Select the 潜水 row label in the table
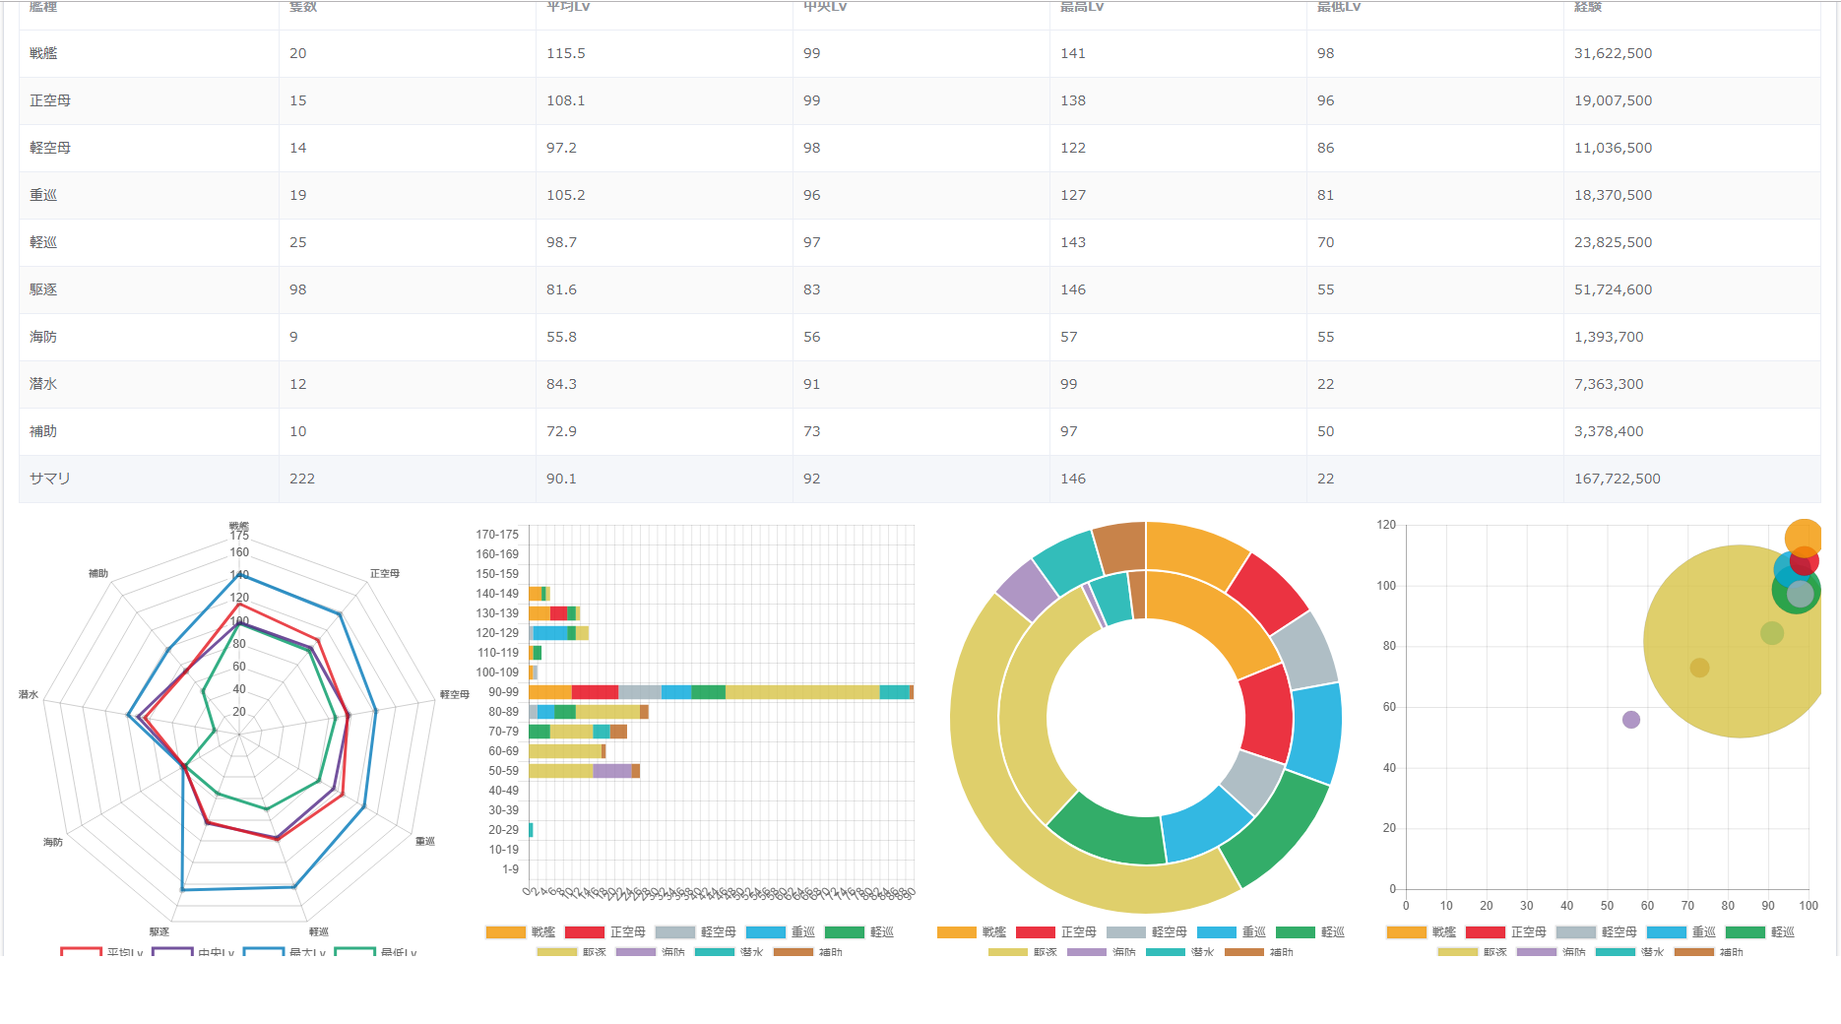The height and width of the screenshot is (1024, 1841). (43, 384)
